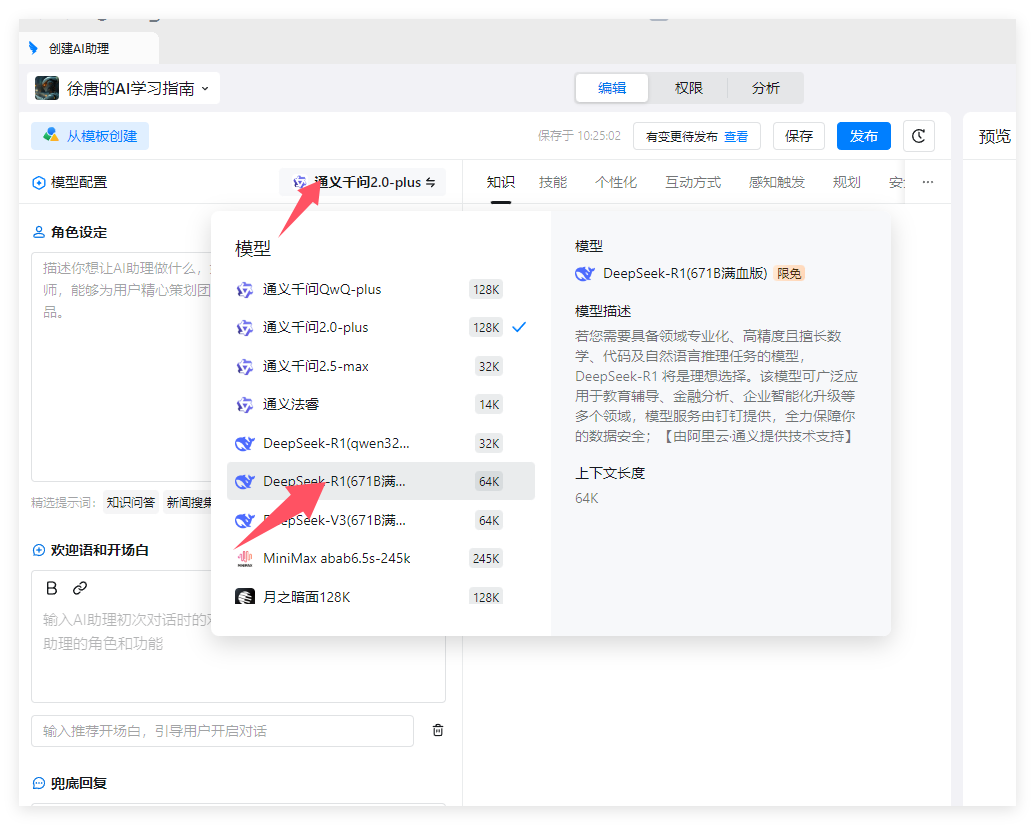Show more tabs with ellipsis icon
Image resolution: width=1035 pixels, height=825 pixels.
point(927,182)
